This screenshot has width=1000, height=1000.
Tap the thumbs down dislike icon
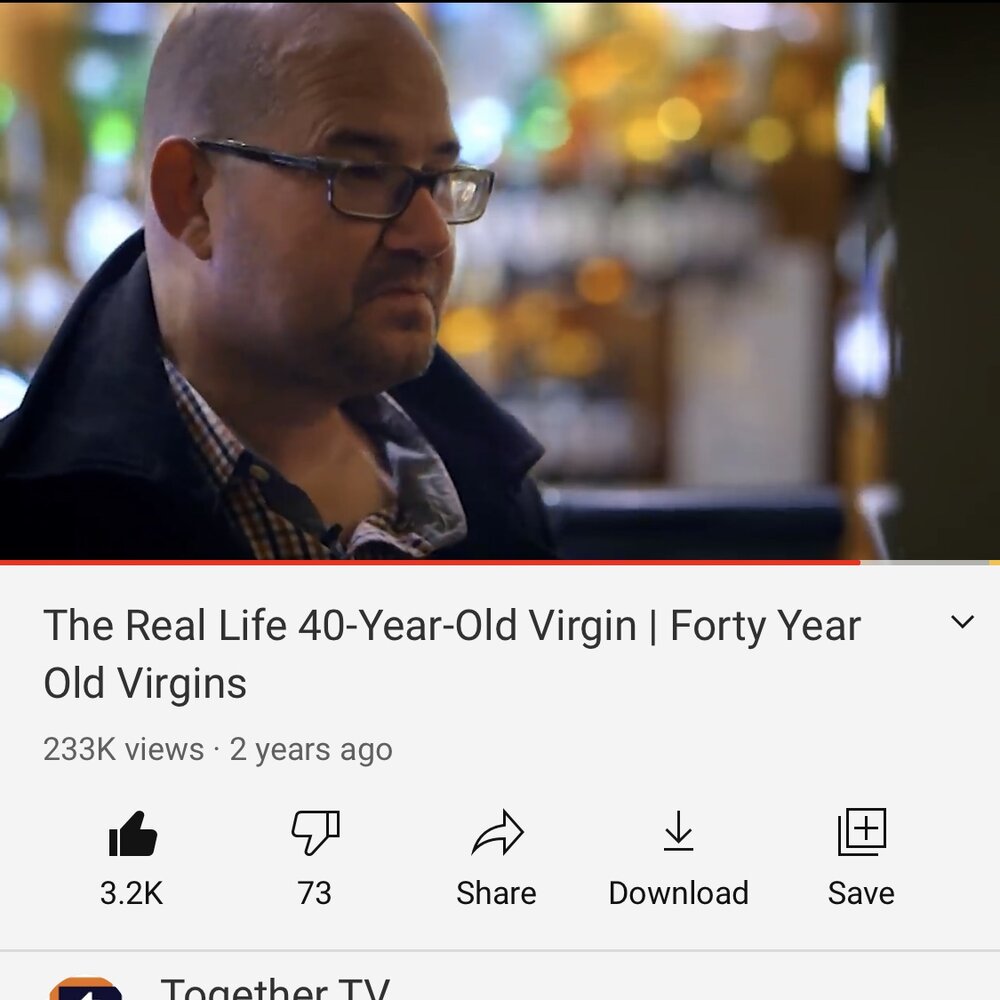pyautogui.click(x=315, y=832)
